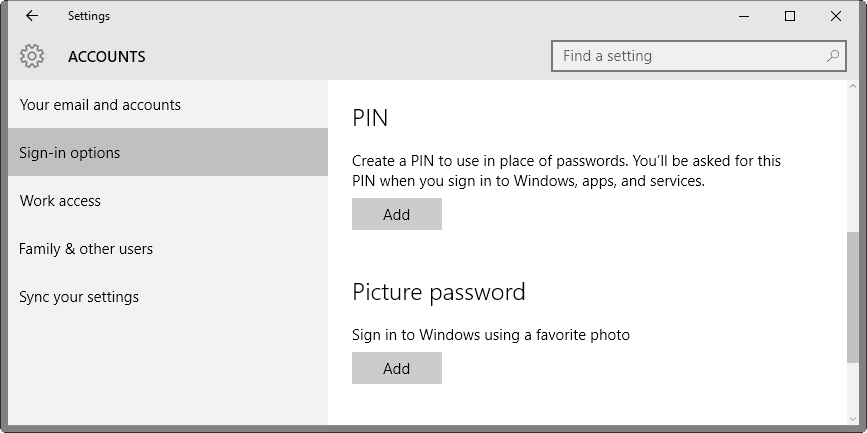This screenshot has width=867, height=433.
Task: Open 'Family & other users' settings
Action: (x=86, y=249)
